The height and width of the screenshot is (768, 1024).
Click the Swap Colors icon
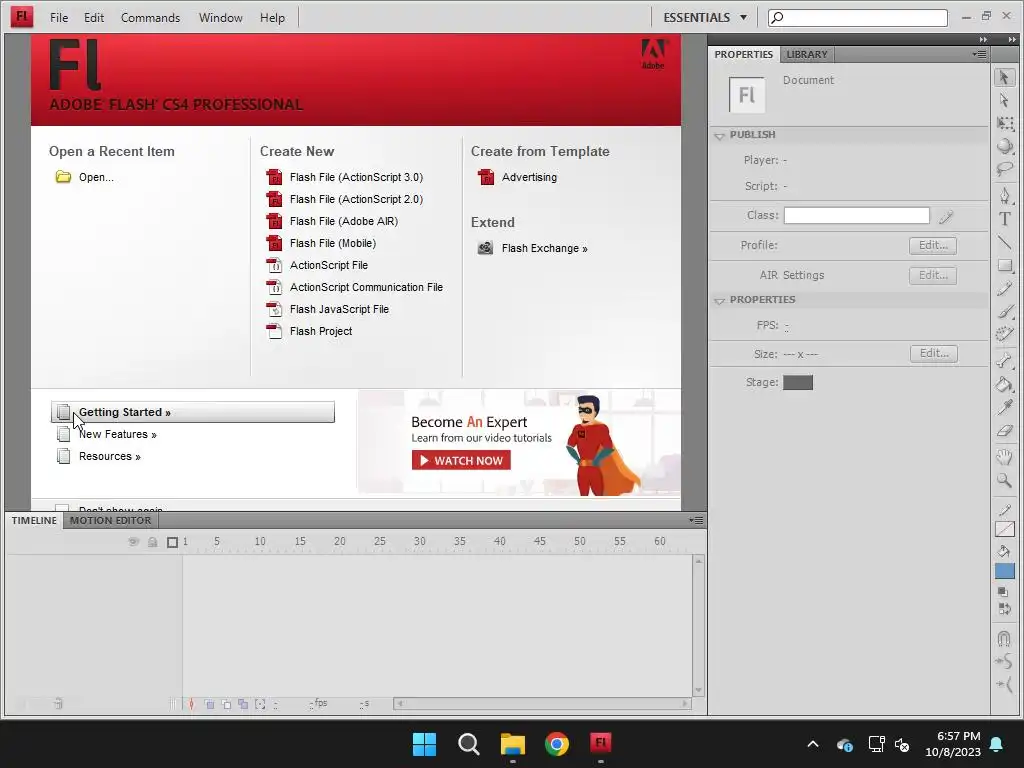click(x=1004, y=609)
